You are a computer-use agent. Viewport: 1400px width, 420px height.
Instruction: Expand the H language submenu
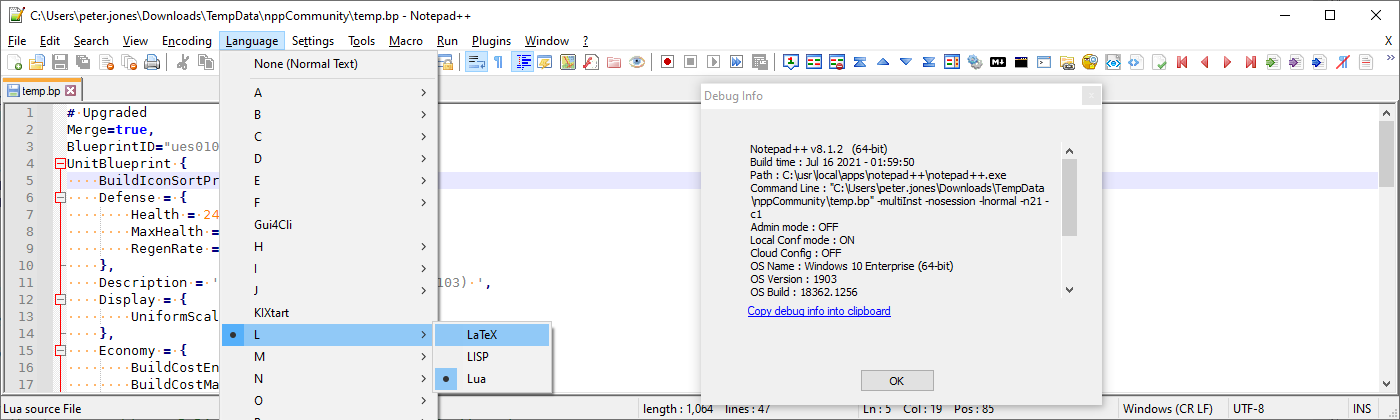[x=328, y=246]
